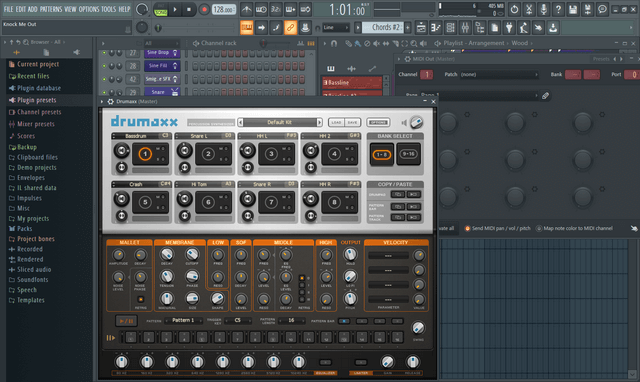640x382 pixels.
Task: Select bank 1-8 in Bank Select
Action: (382, 154)
